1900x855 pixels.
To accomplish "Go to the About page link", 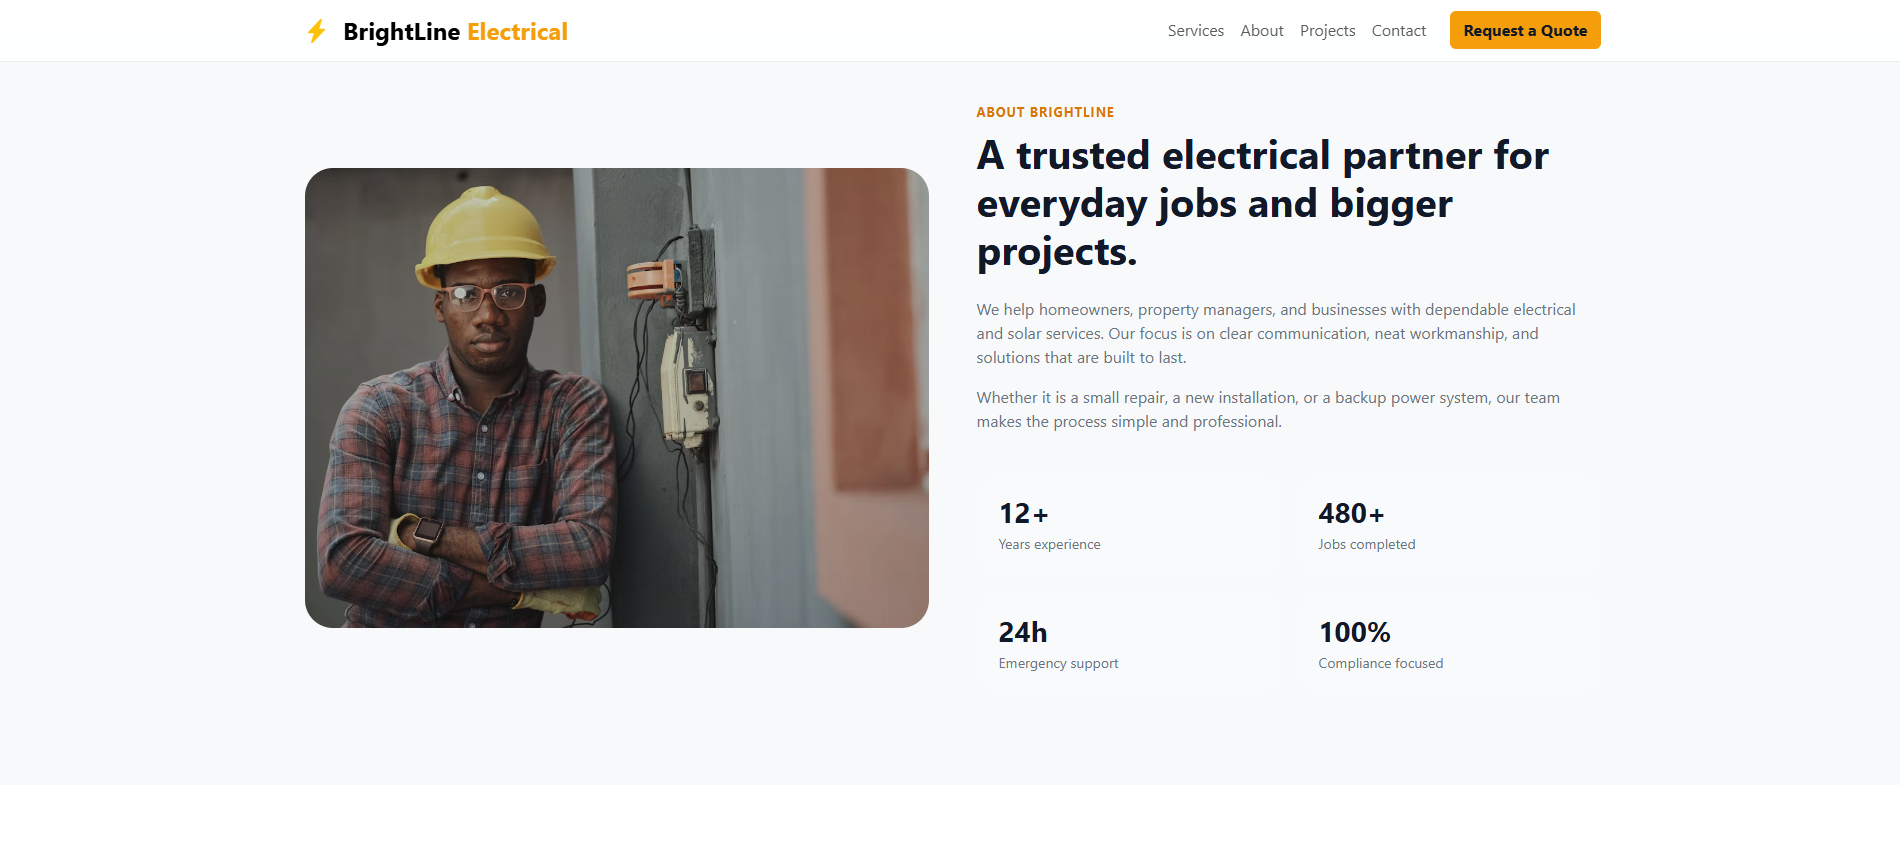I will 1261,31.
